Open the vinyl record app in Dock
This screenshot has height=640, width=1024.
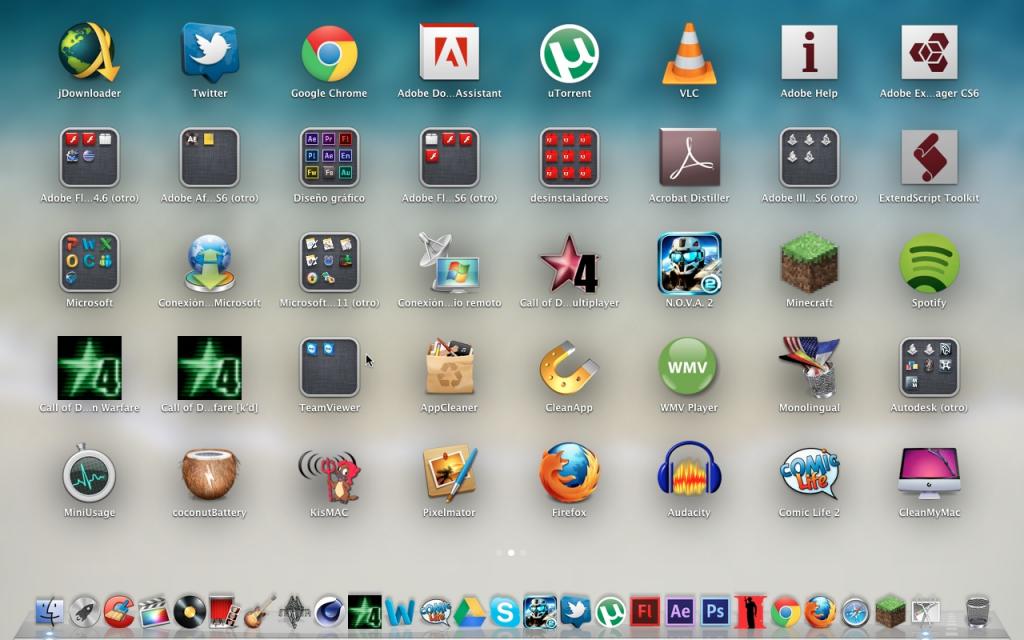coord(189,613)
